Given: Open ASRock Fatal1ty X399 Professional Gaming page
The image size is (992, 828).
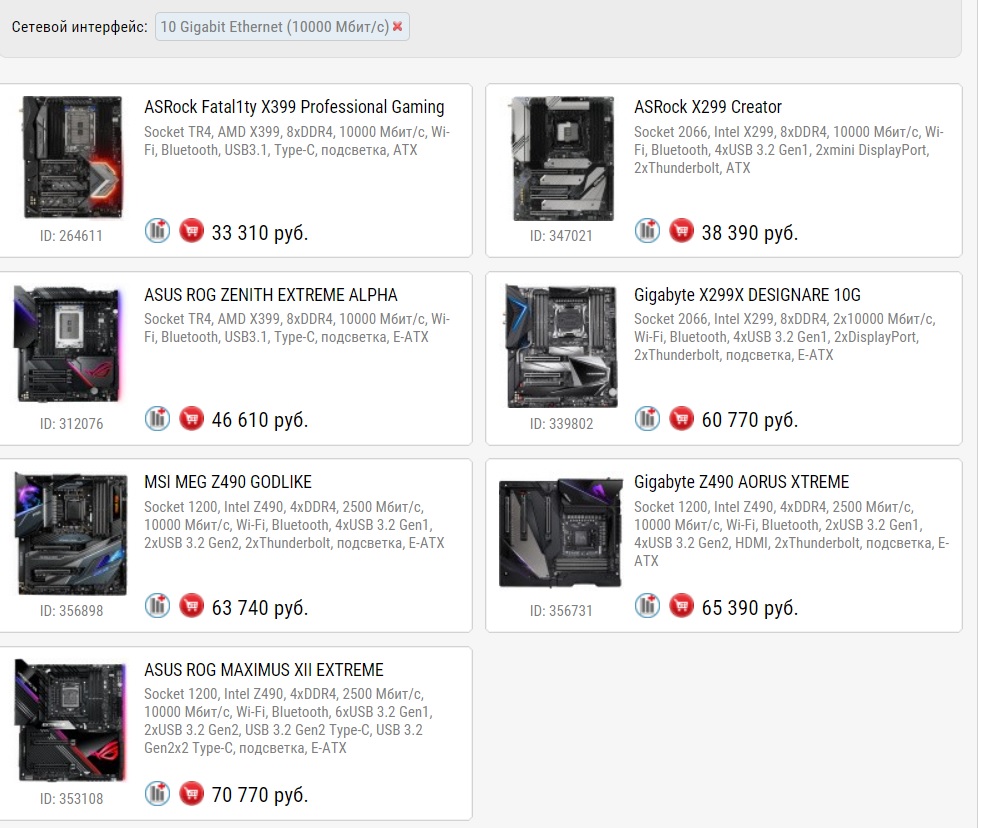Looking at the screenshot, I should coord(294,107).
